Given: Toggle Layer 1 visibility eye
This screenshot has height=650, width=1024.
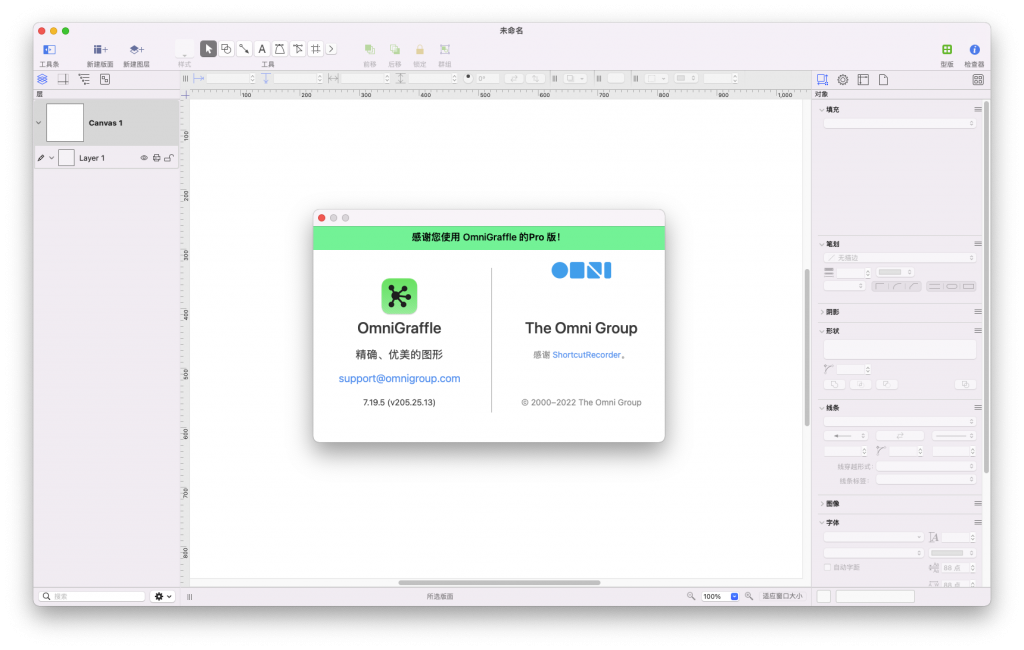Looking at the screenshot, I should point(144,158).
